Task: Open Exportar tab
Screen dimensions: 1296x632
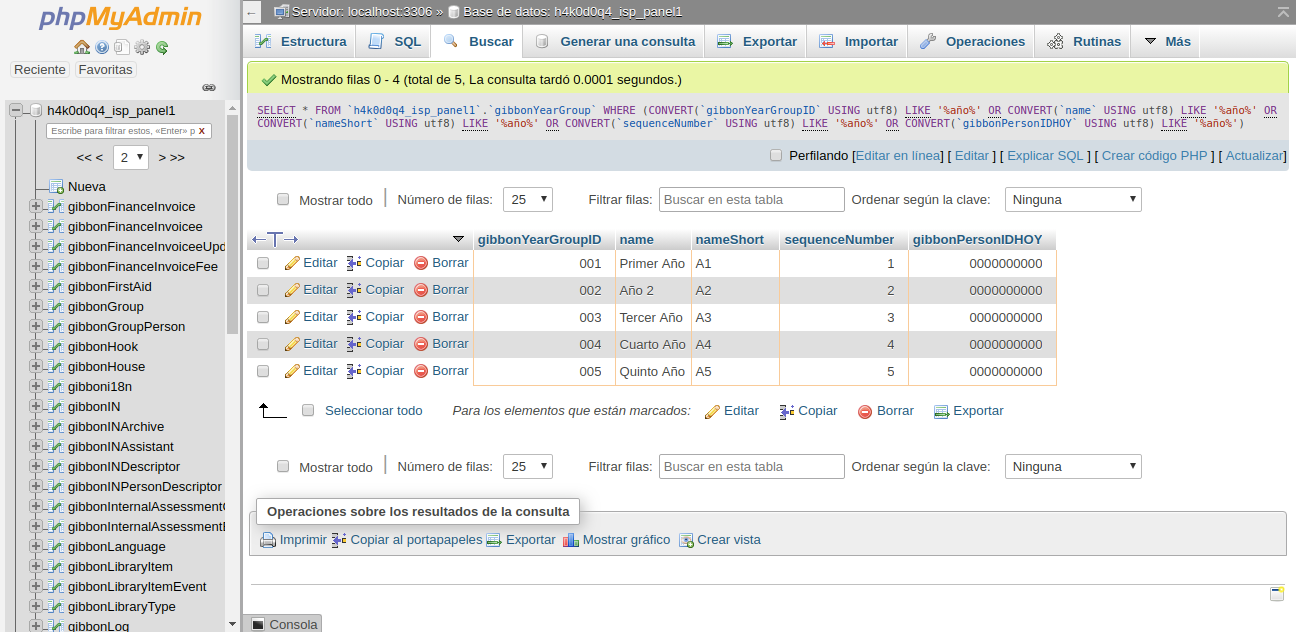Action: (756, 41)
